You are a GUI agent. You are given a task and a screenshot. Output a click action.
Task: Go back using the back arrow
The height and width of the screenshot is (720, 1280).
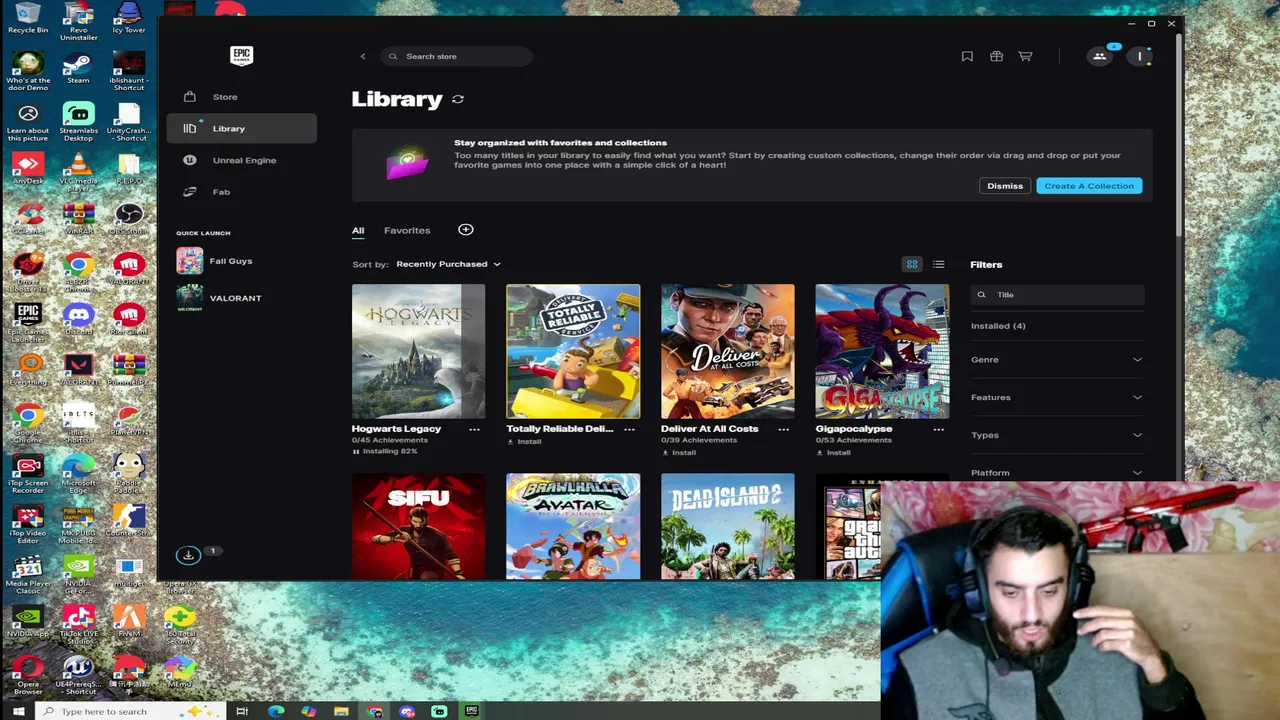coord(363,56)
